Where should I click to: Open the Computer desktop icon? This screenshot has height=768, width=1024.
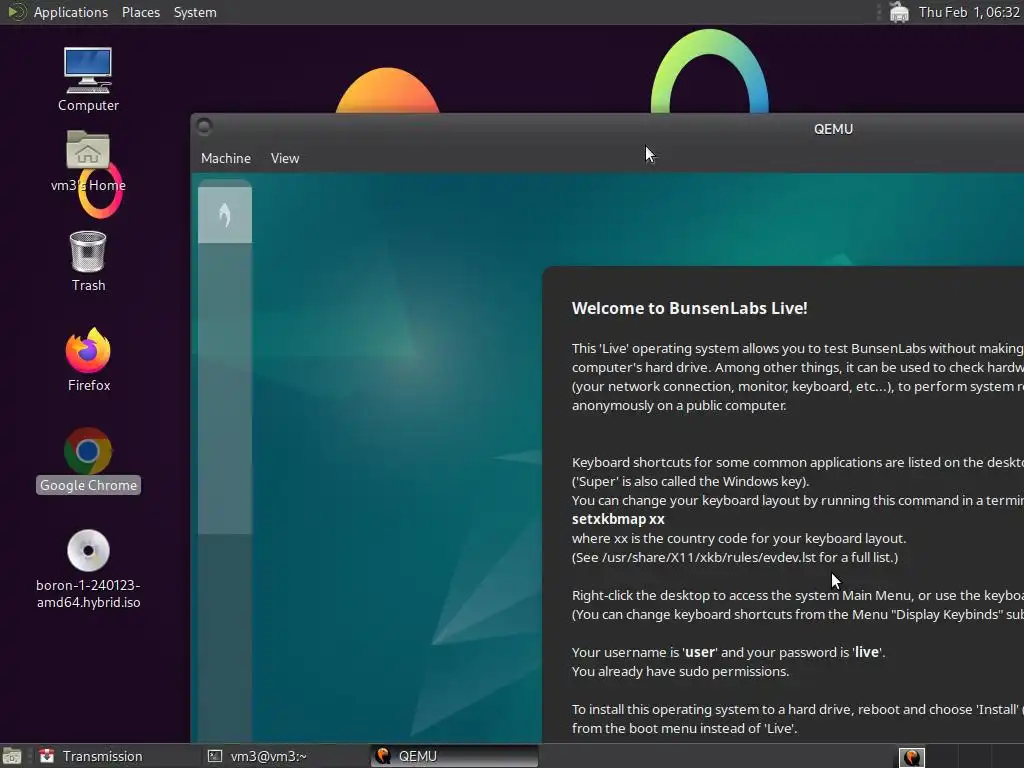tap(88, 78)
